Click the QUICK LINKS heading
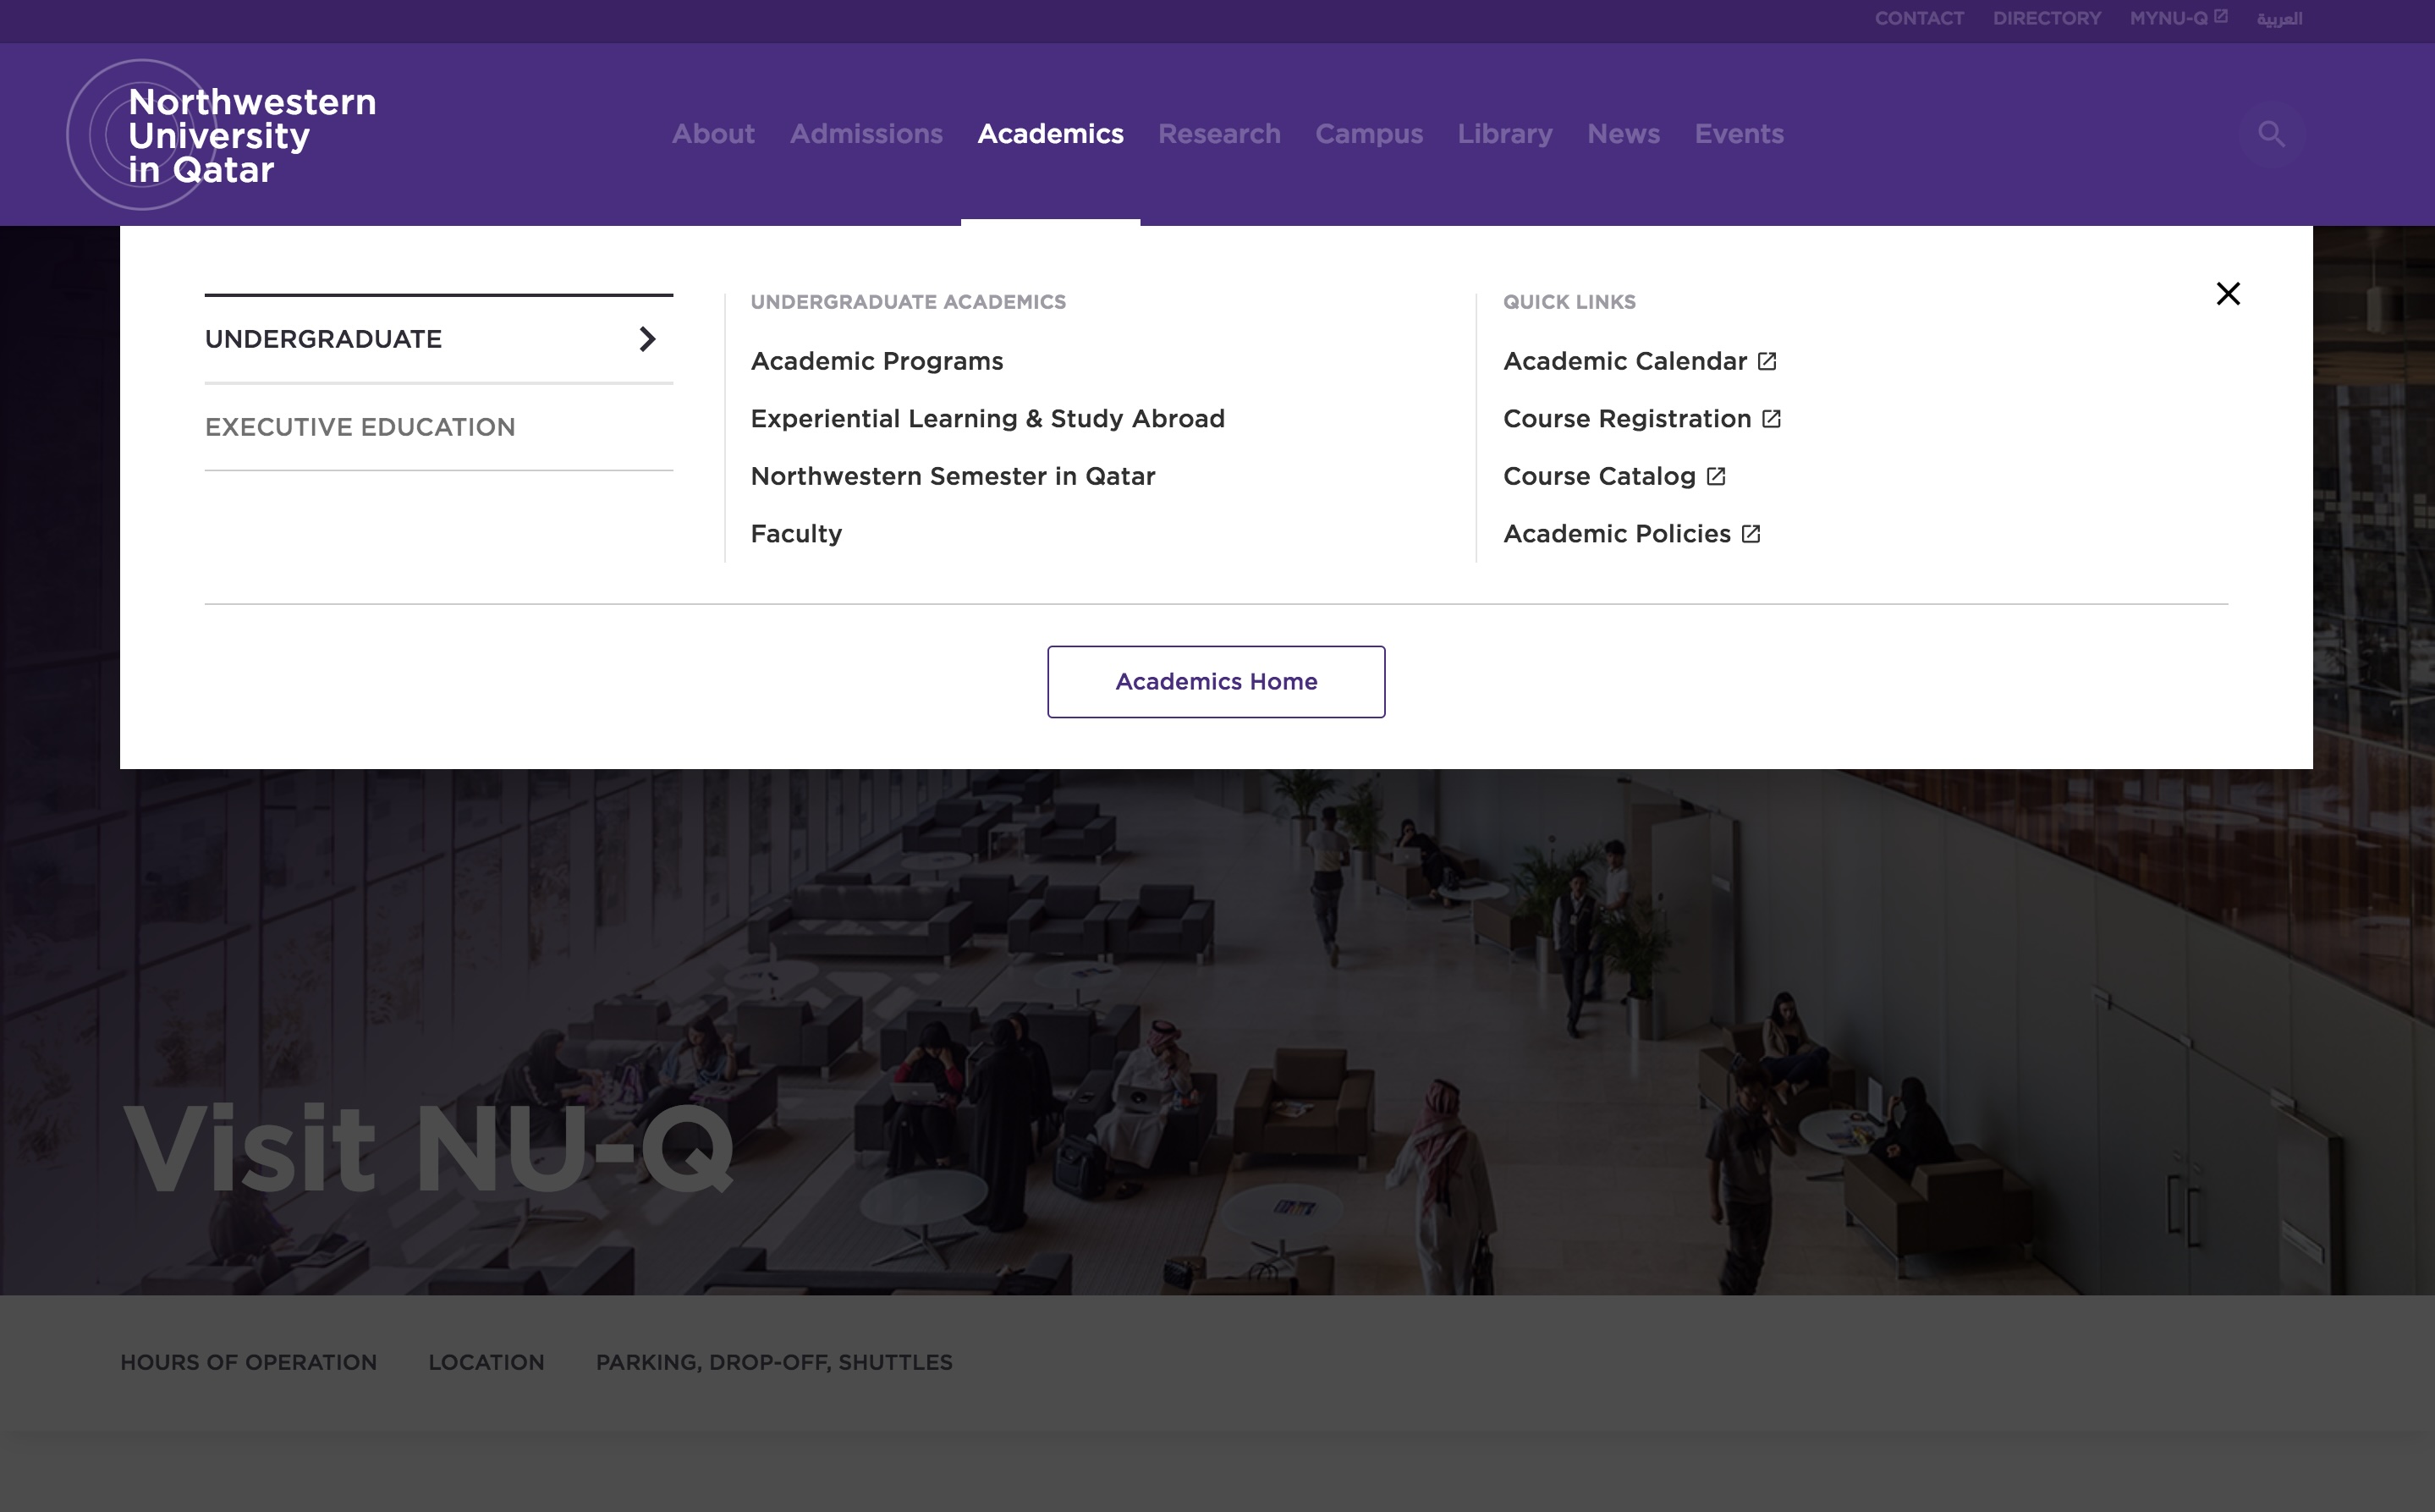Viewport: 2435px width, 1512px height. click(1569, 302)
